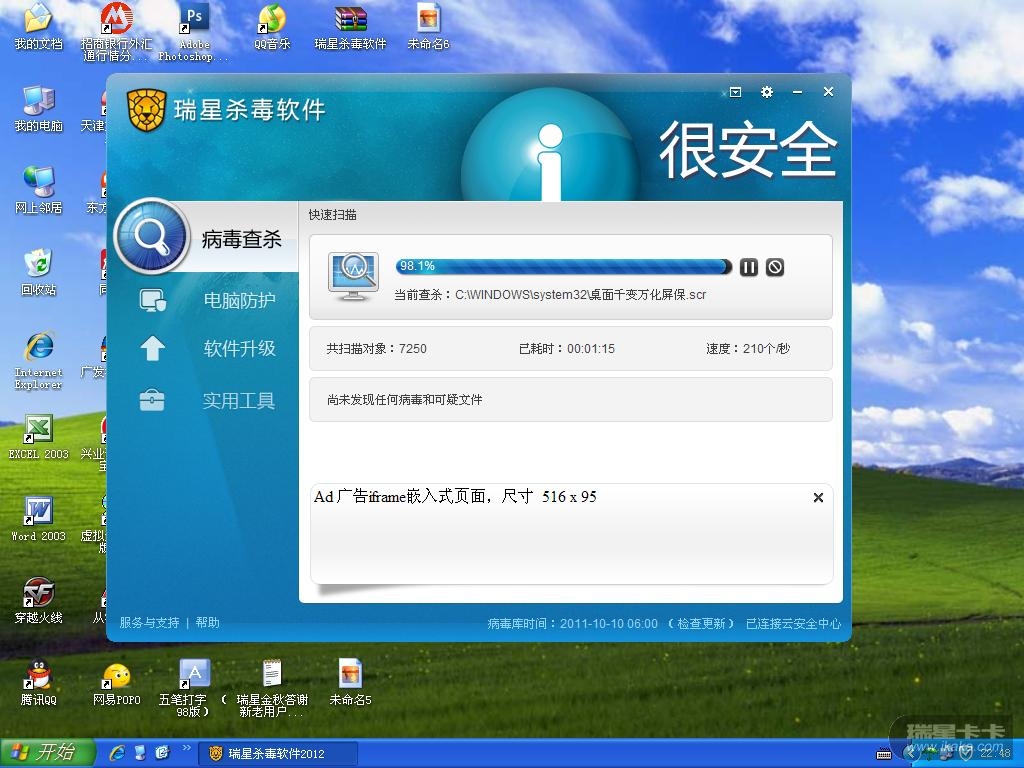Click the 速度：210个/秒 text
The image size is (1024, 768).
[748, 349]
